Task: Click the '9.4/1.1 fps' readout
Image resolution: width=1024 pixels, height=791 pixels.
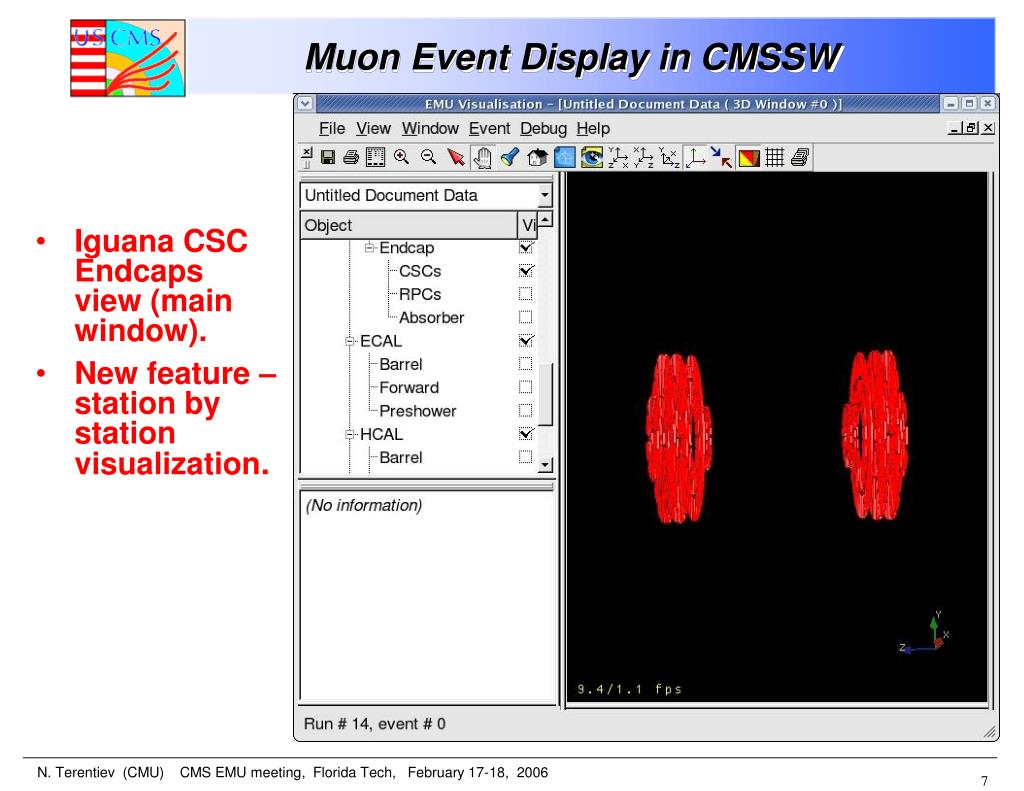Action: tap(630, 689)
